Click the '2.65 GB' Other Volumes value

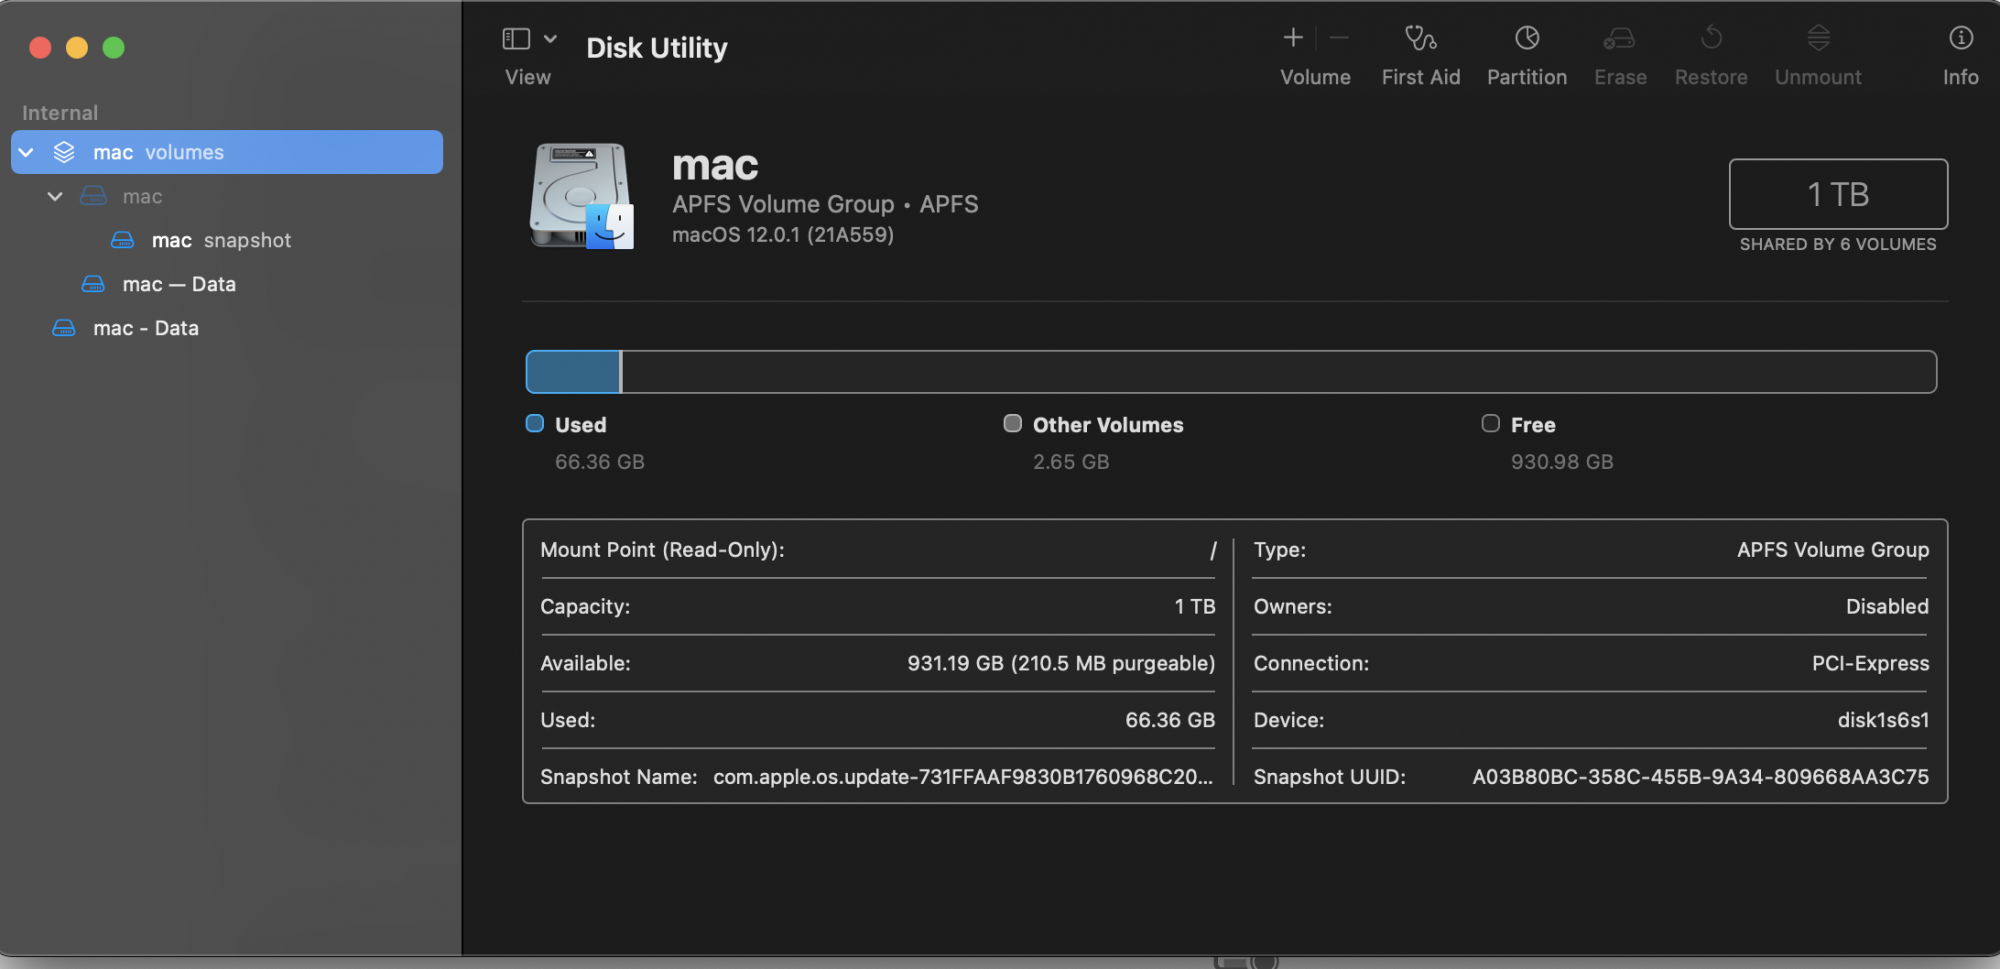click(x=1071, y=462)
